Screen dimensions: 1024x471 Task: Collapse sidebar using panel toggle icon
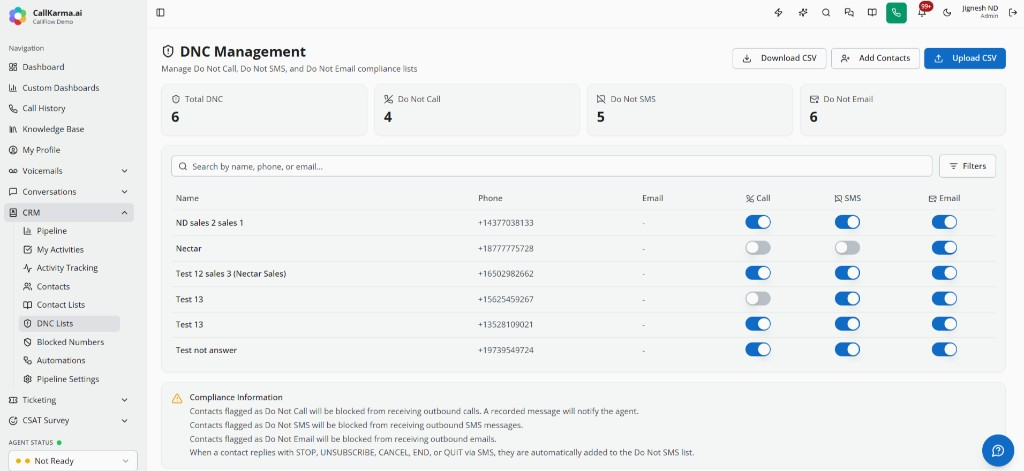click(161, 12)
